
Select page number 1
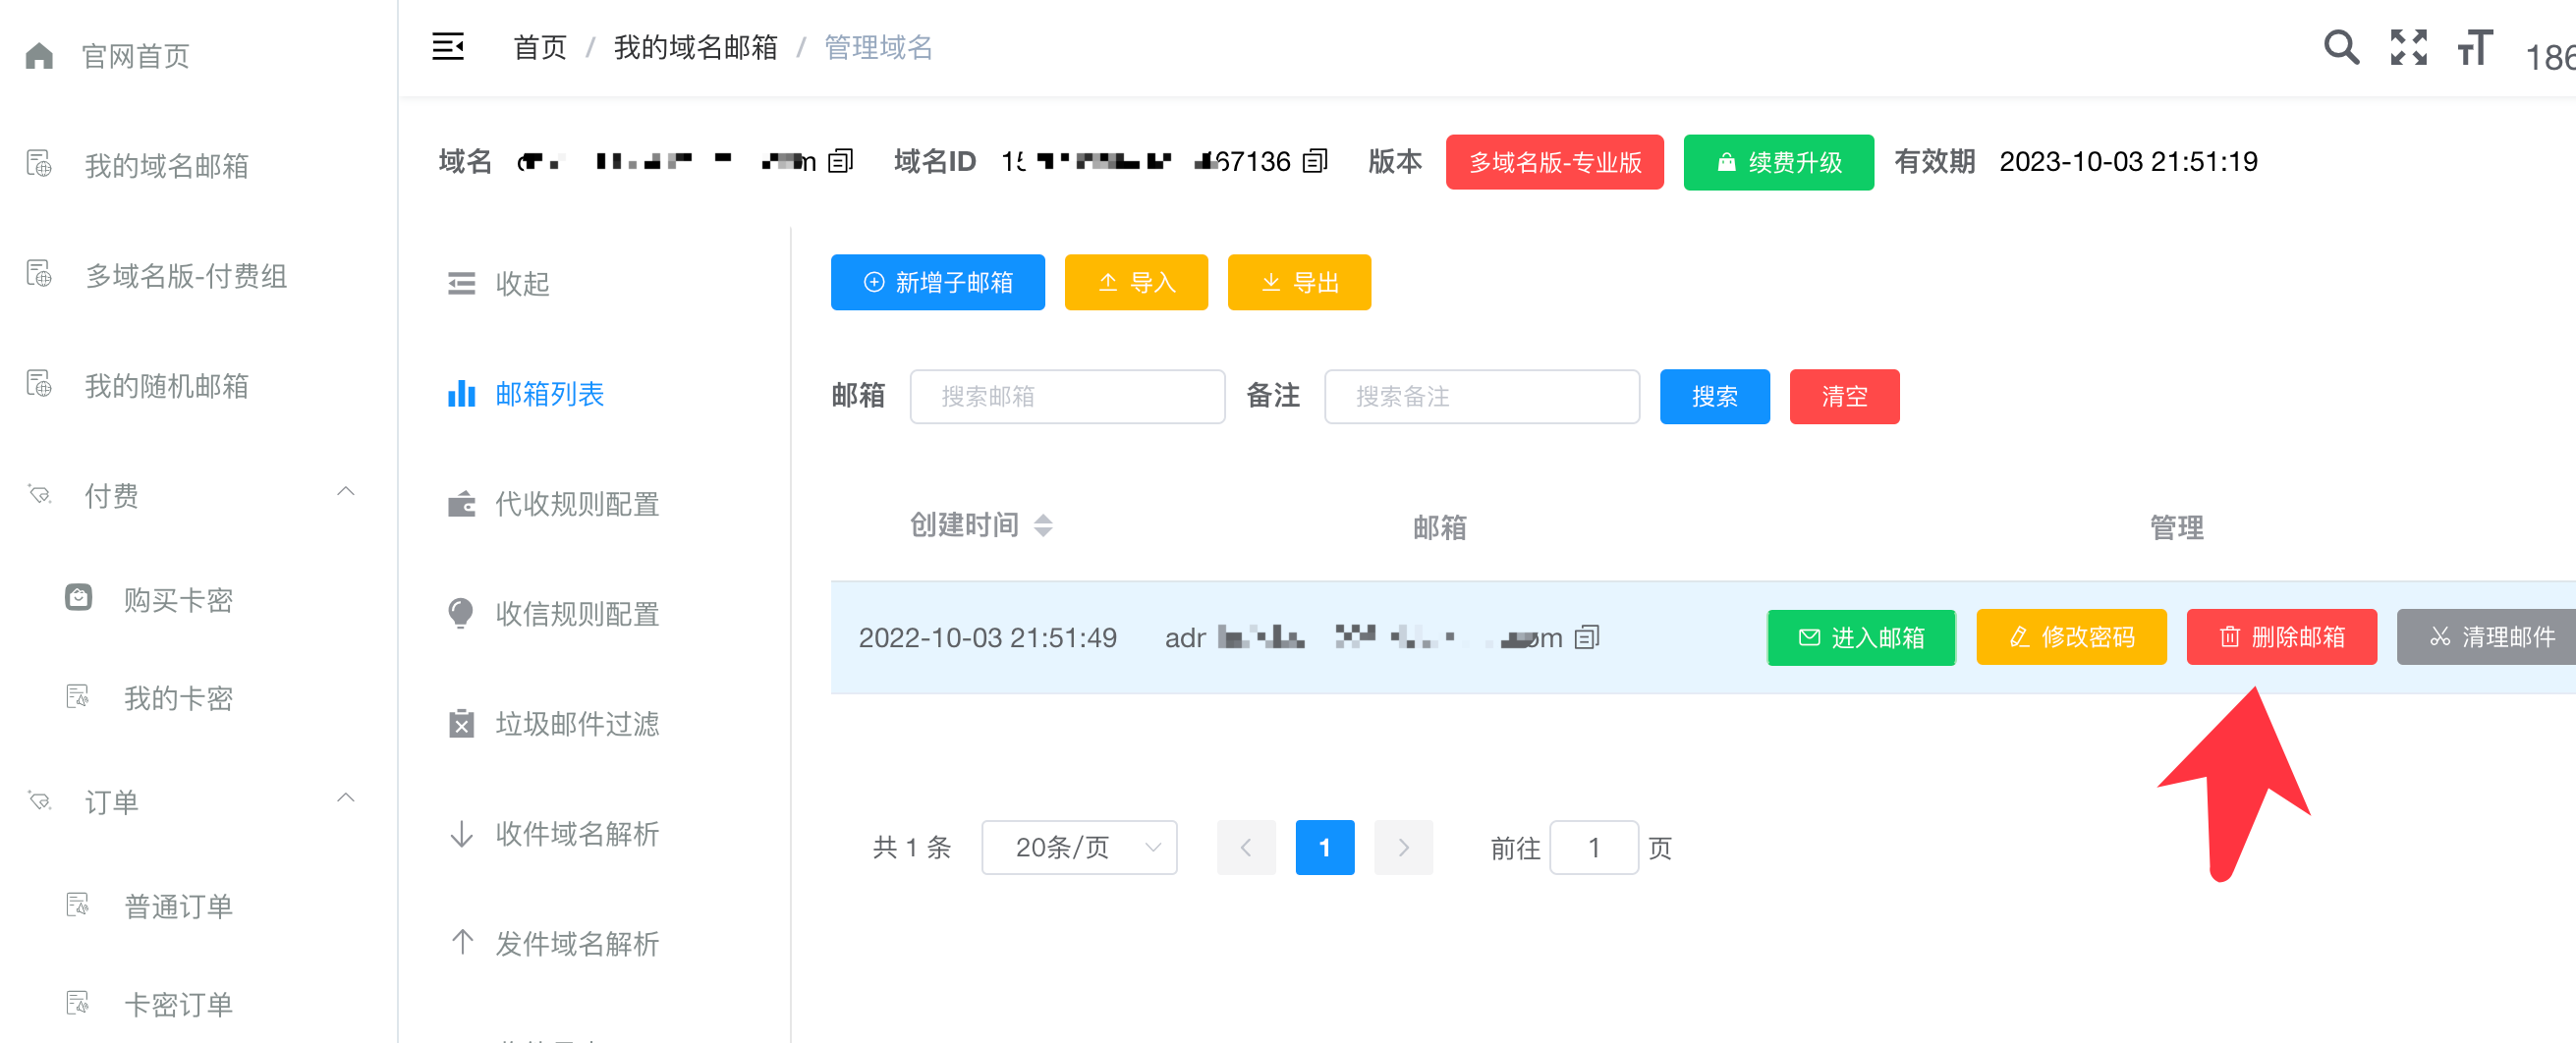click(x=1325, y=848)
